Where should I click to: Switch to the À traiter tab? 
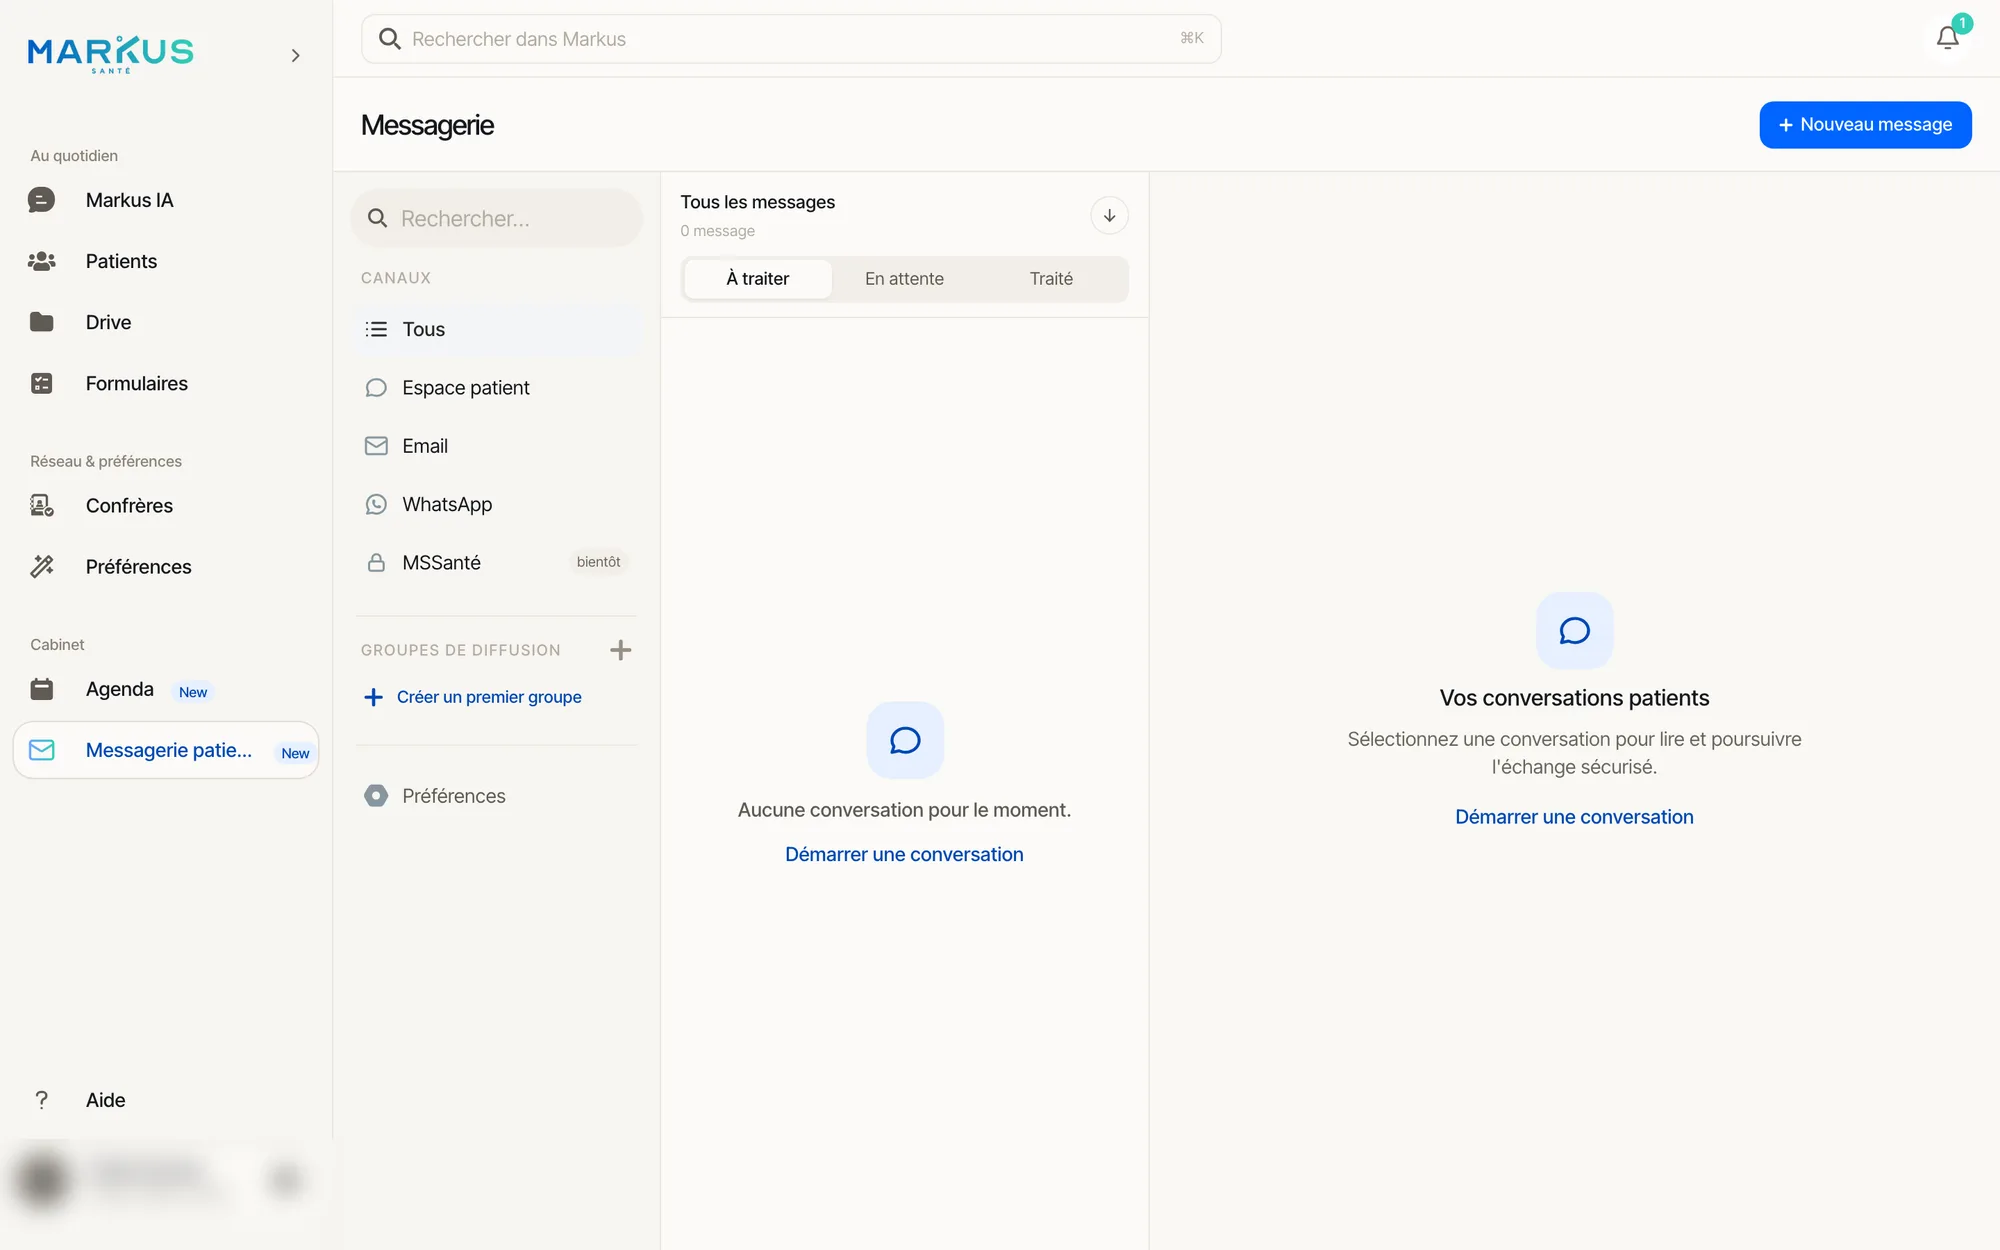(757, 279)
